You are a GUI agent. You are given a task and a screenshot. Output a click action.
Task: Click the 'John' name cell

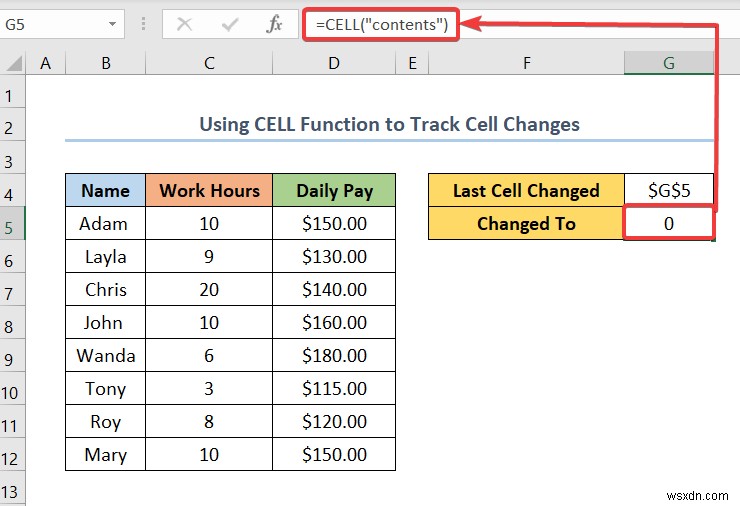pyautogui.click(x=106, y=322)
